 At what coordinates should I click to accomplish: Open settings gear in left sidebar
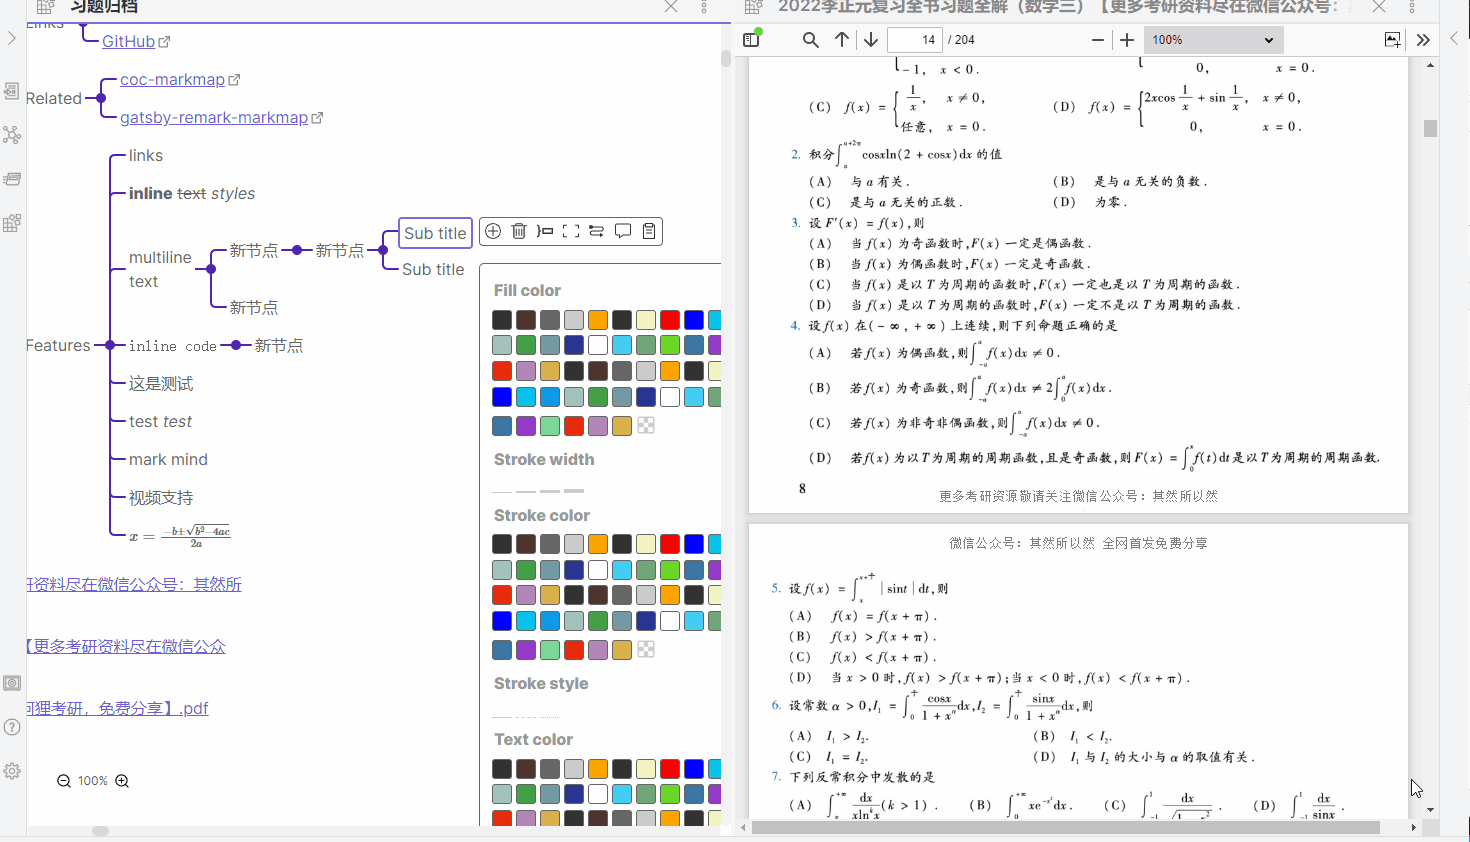(x=12, y=771)
